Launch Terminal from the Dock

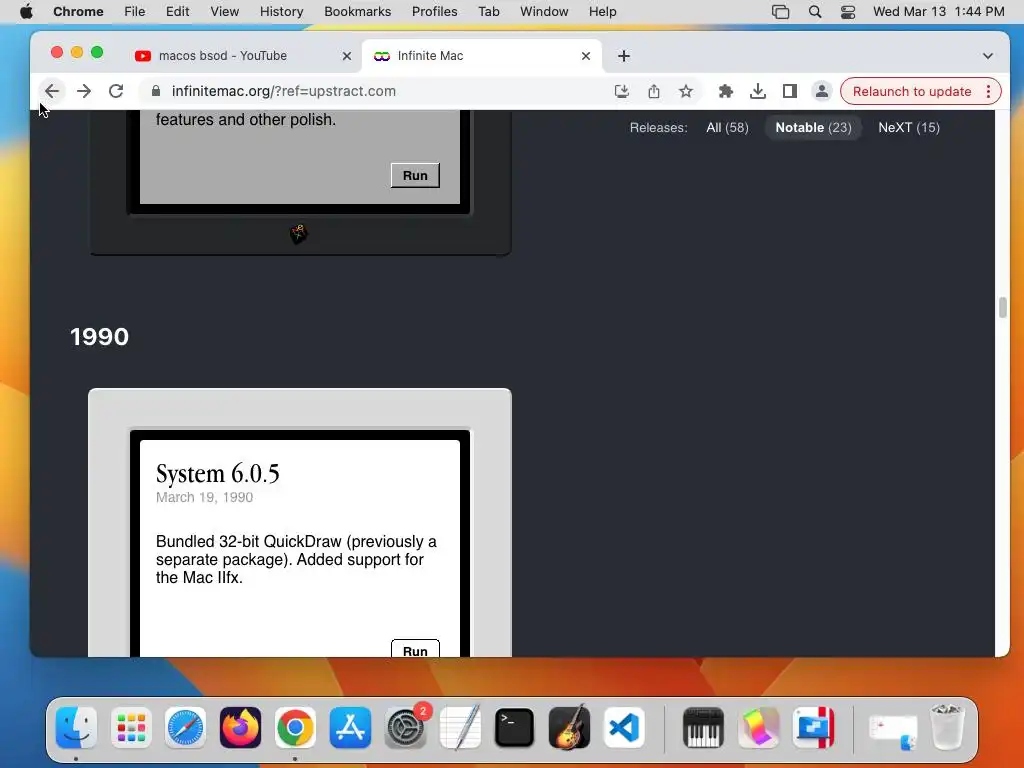coord(515,728)
